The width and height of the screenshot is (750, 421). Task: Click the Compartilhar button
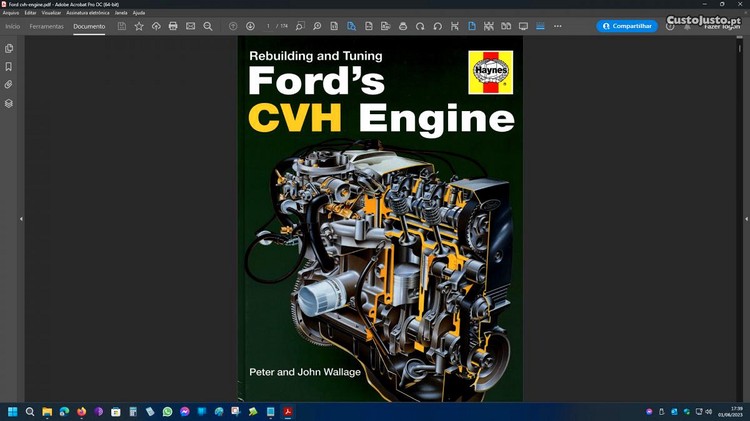click(x=627, y=26)
